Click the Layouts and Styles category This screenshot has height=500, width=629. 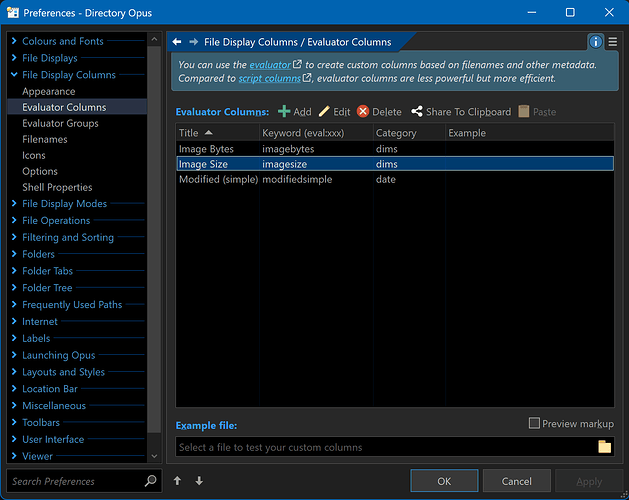click(x=63, y=372)
